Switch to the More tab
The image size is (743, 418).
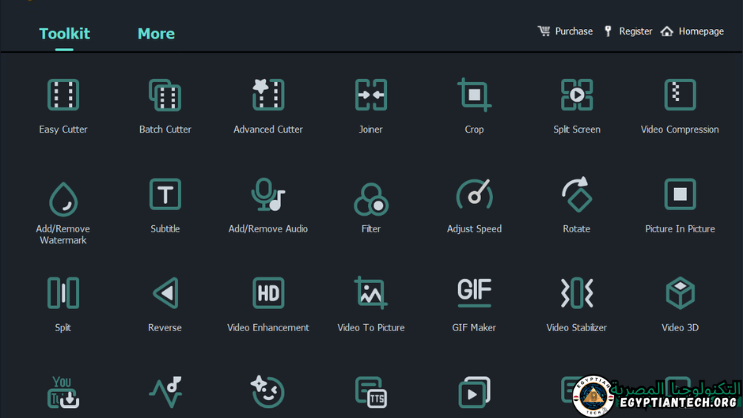click(156, 34)
